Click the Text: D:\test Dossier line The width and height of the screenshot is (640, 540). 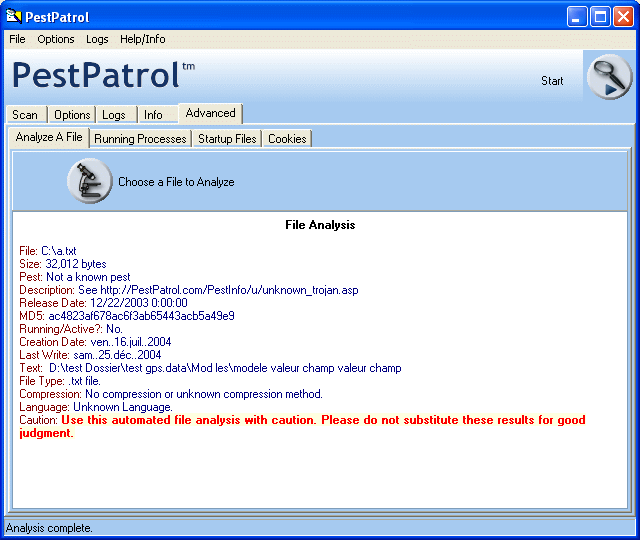[x=210, y=368]
